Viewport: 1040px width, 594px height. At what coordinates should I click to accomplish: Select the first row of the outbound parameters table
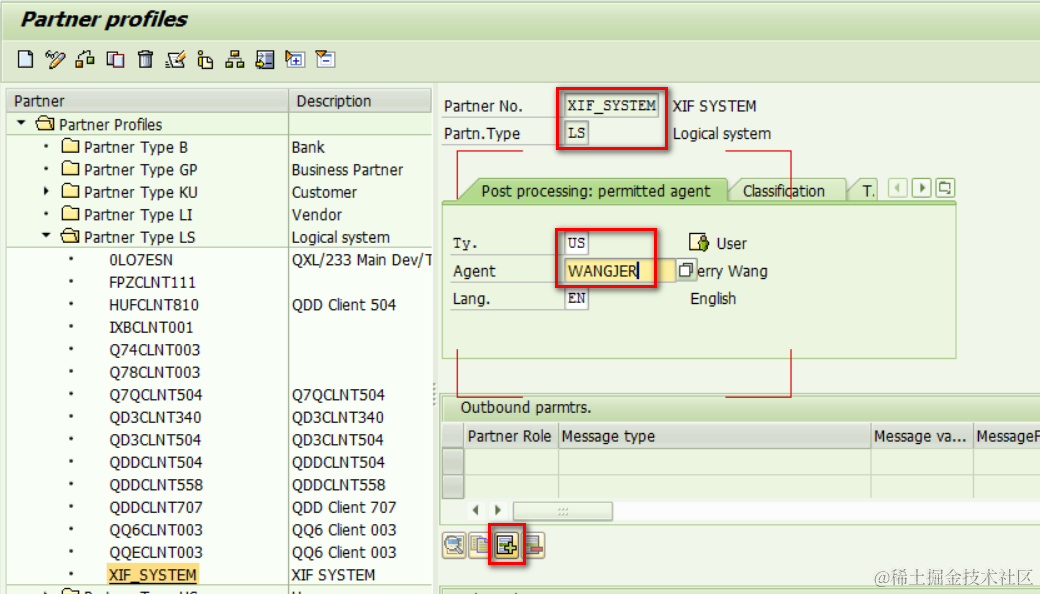(453, 461)
